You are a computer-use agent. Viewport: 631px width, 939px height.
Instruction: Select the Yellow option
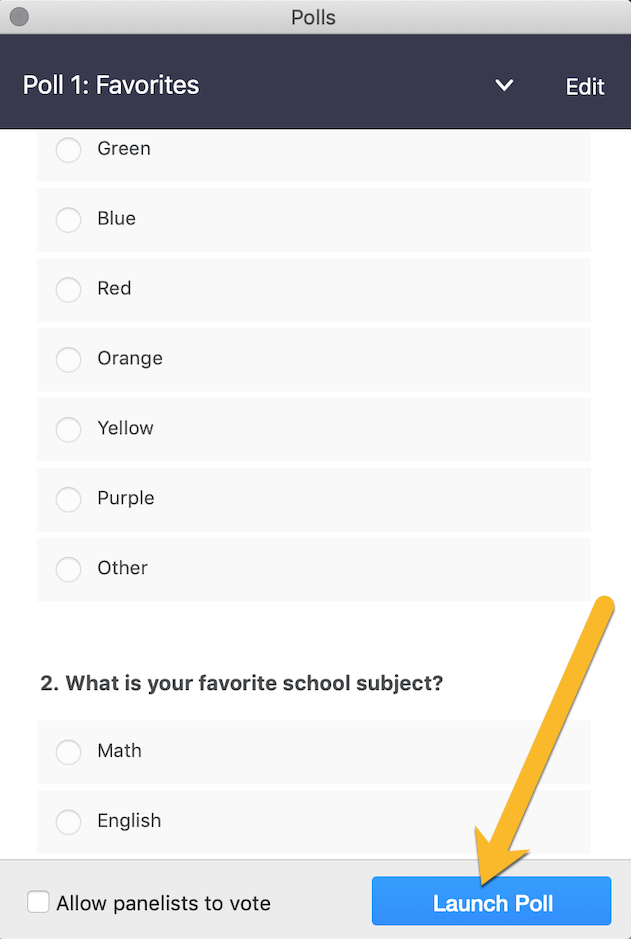68,429
